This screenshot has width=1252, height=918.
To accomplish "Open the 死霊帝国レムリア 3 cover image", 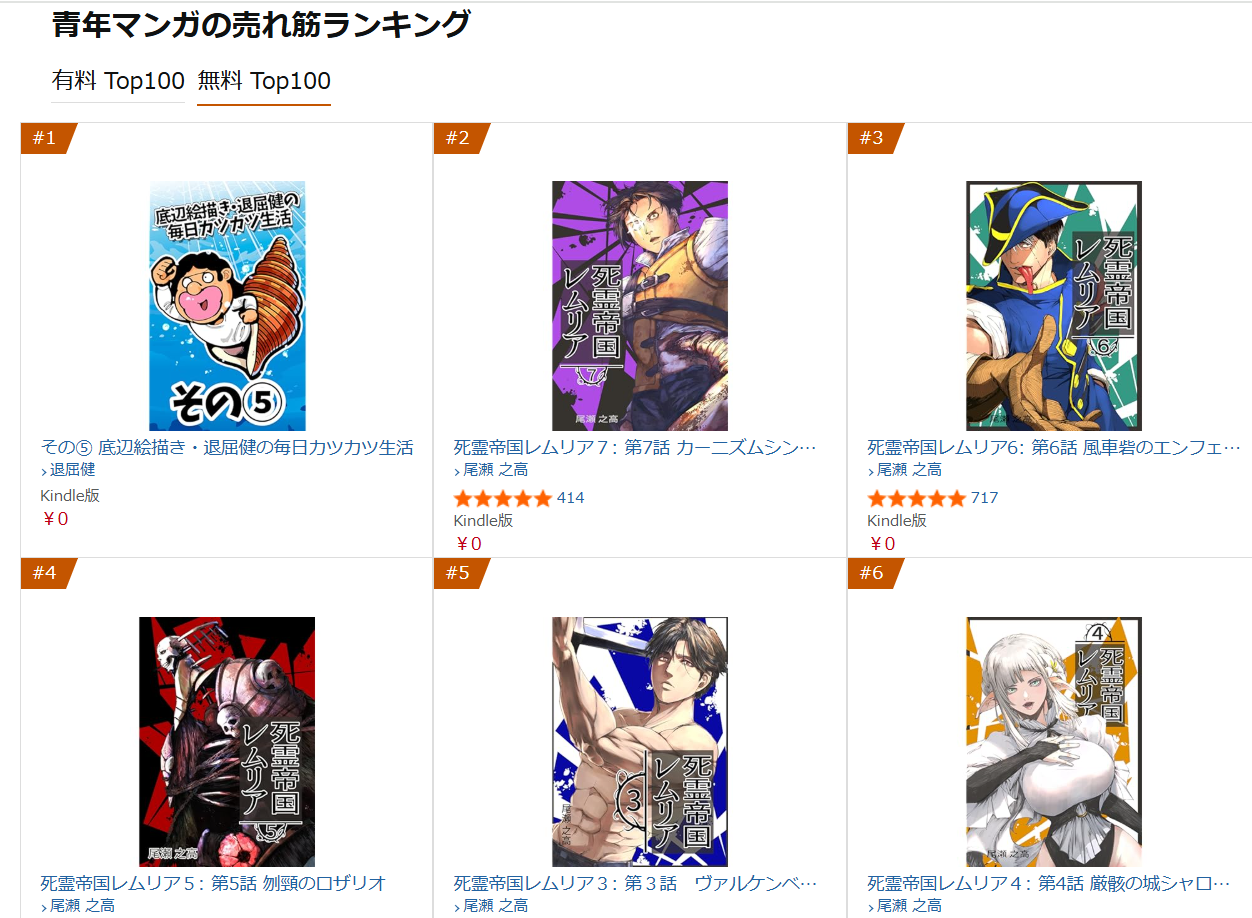I will point(640,742).
